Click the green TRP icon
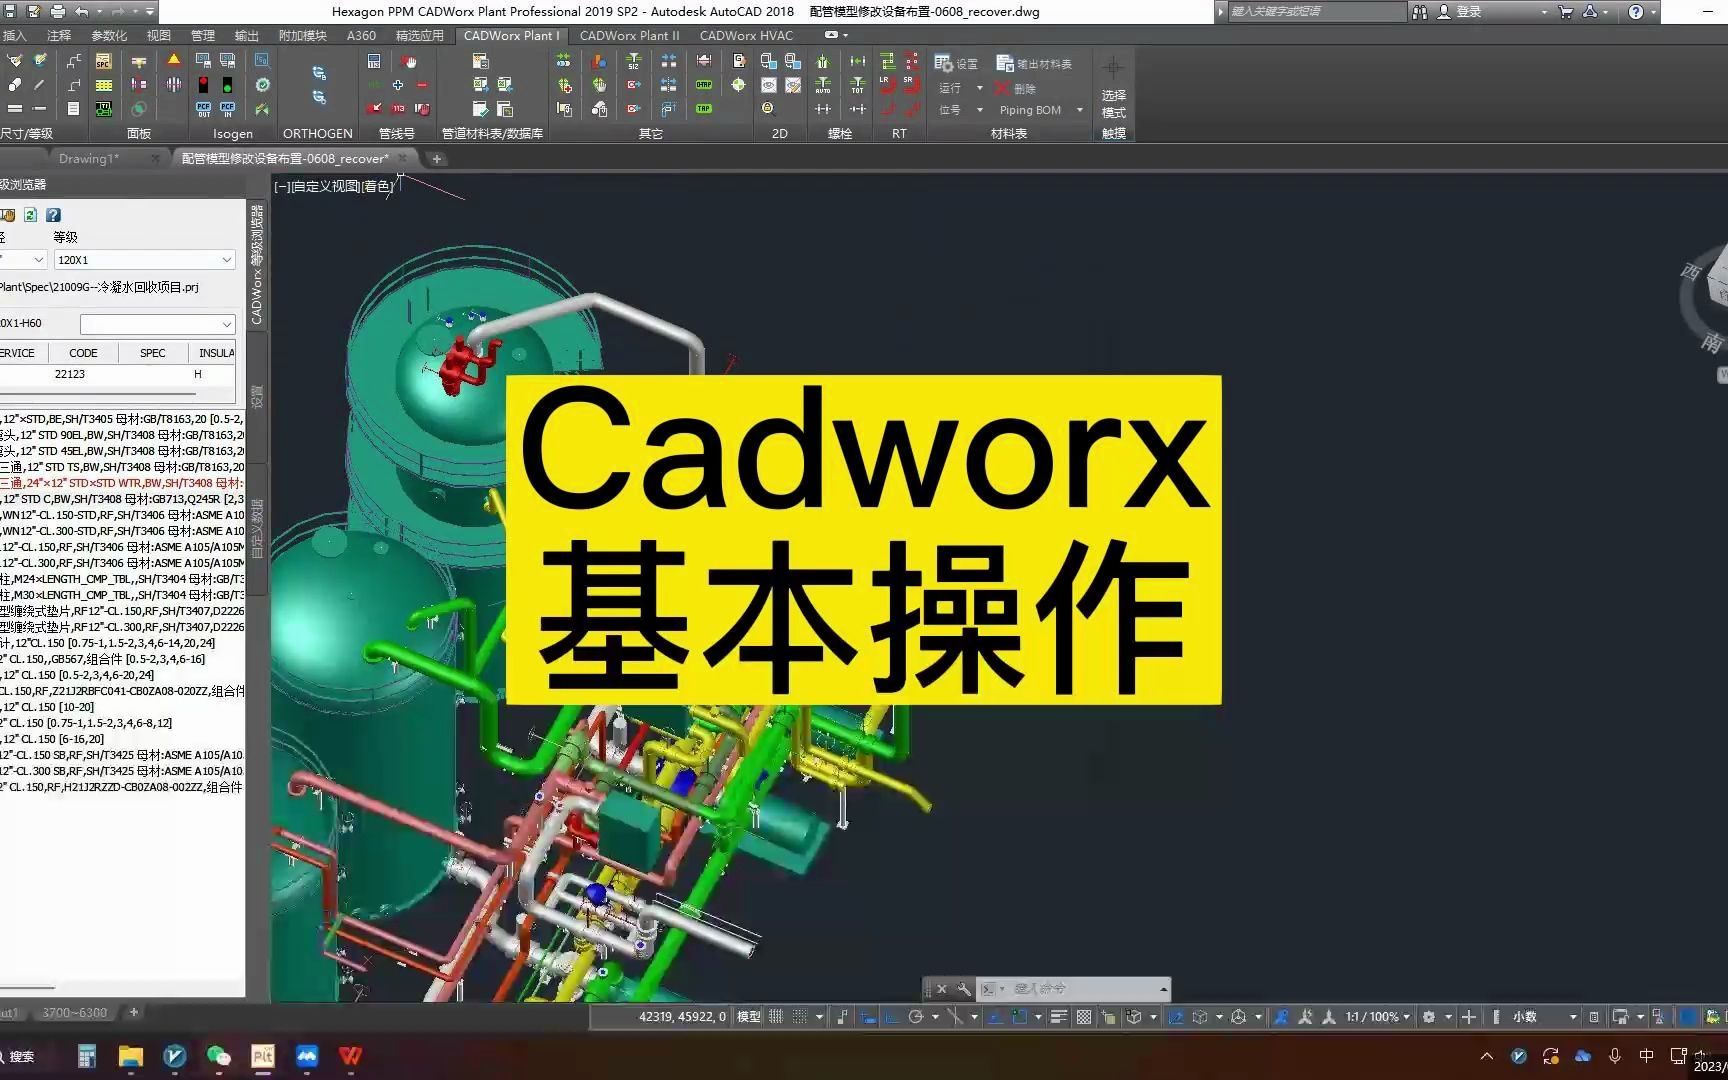 coord(704,109)
